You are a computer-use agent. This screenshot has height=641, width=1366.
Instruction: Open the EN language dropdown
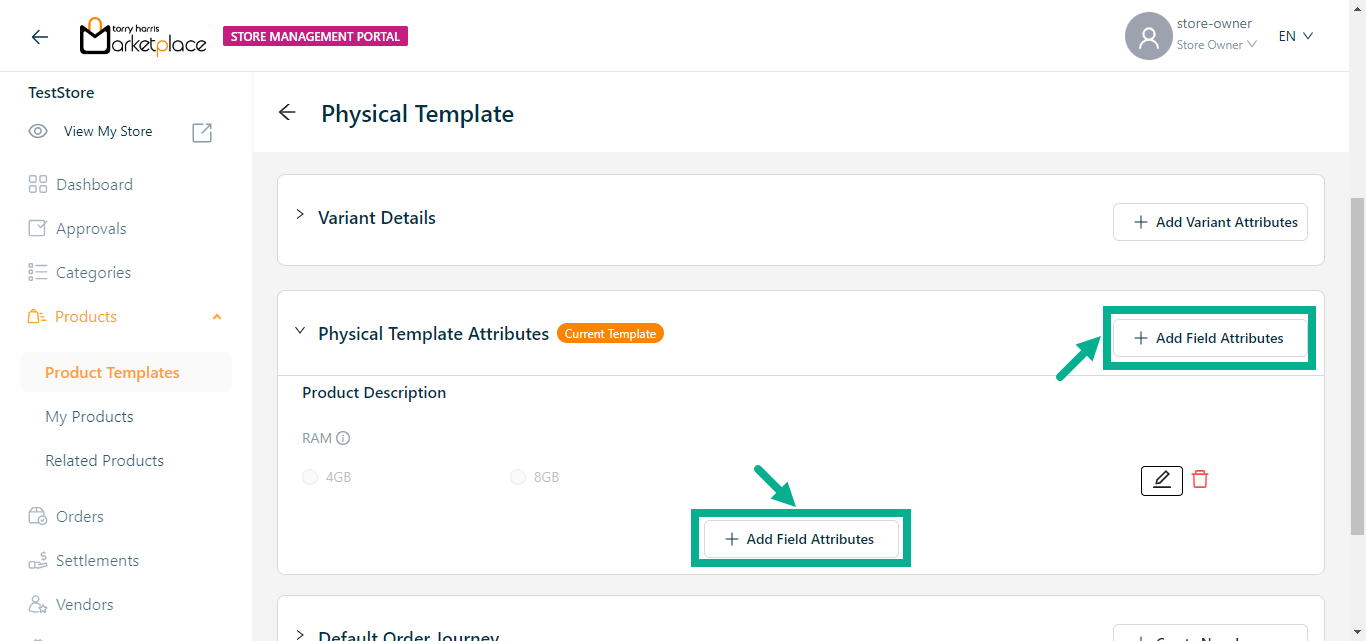point(1295,36)
